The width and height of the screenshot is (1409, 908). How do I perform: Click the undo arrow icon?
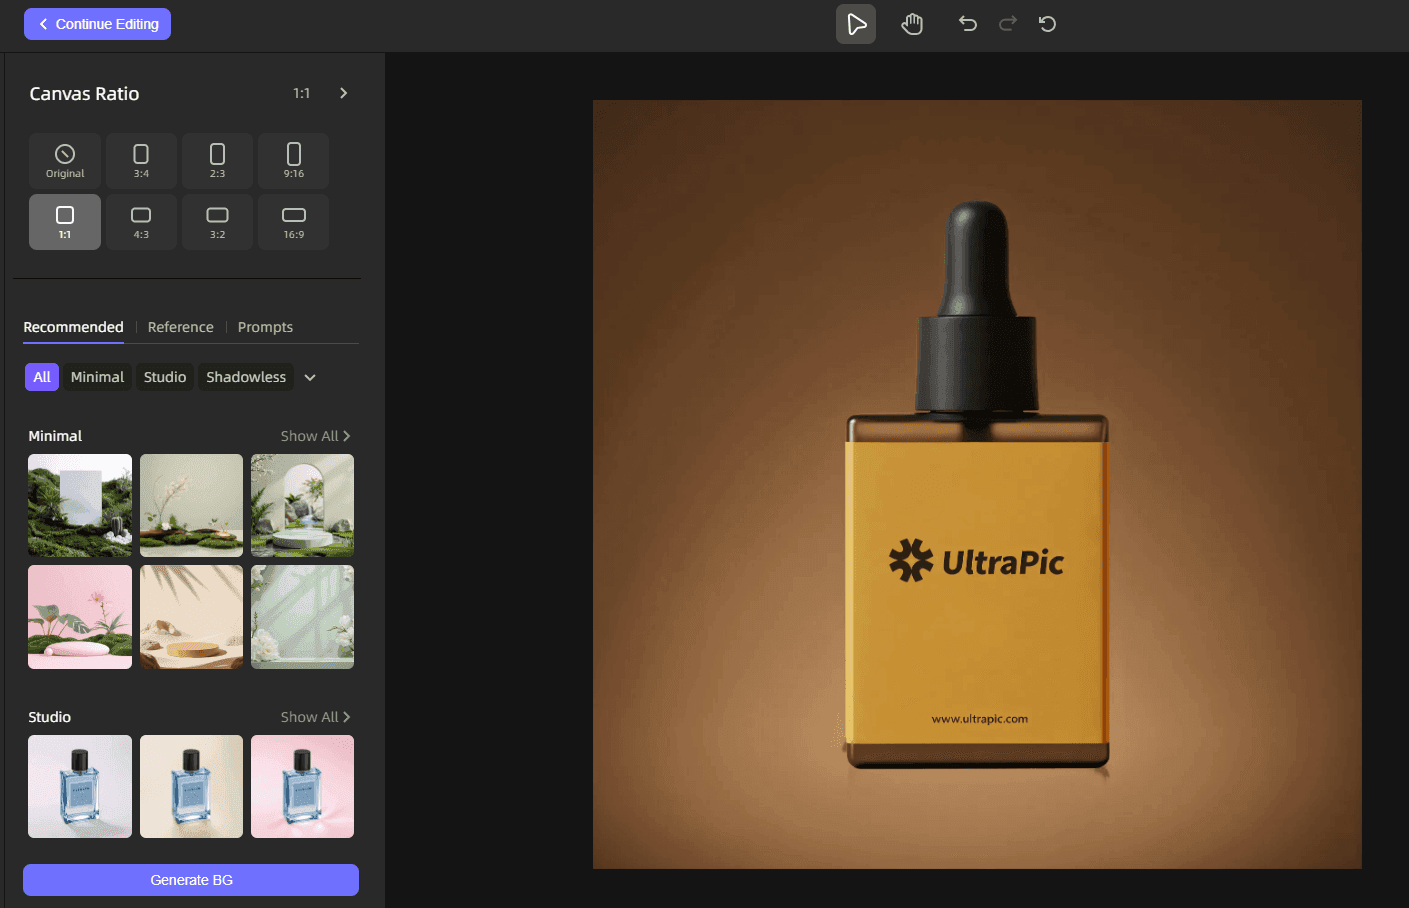967,23
